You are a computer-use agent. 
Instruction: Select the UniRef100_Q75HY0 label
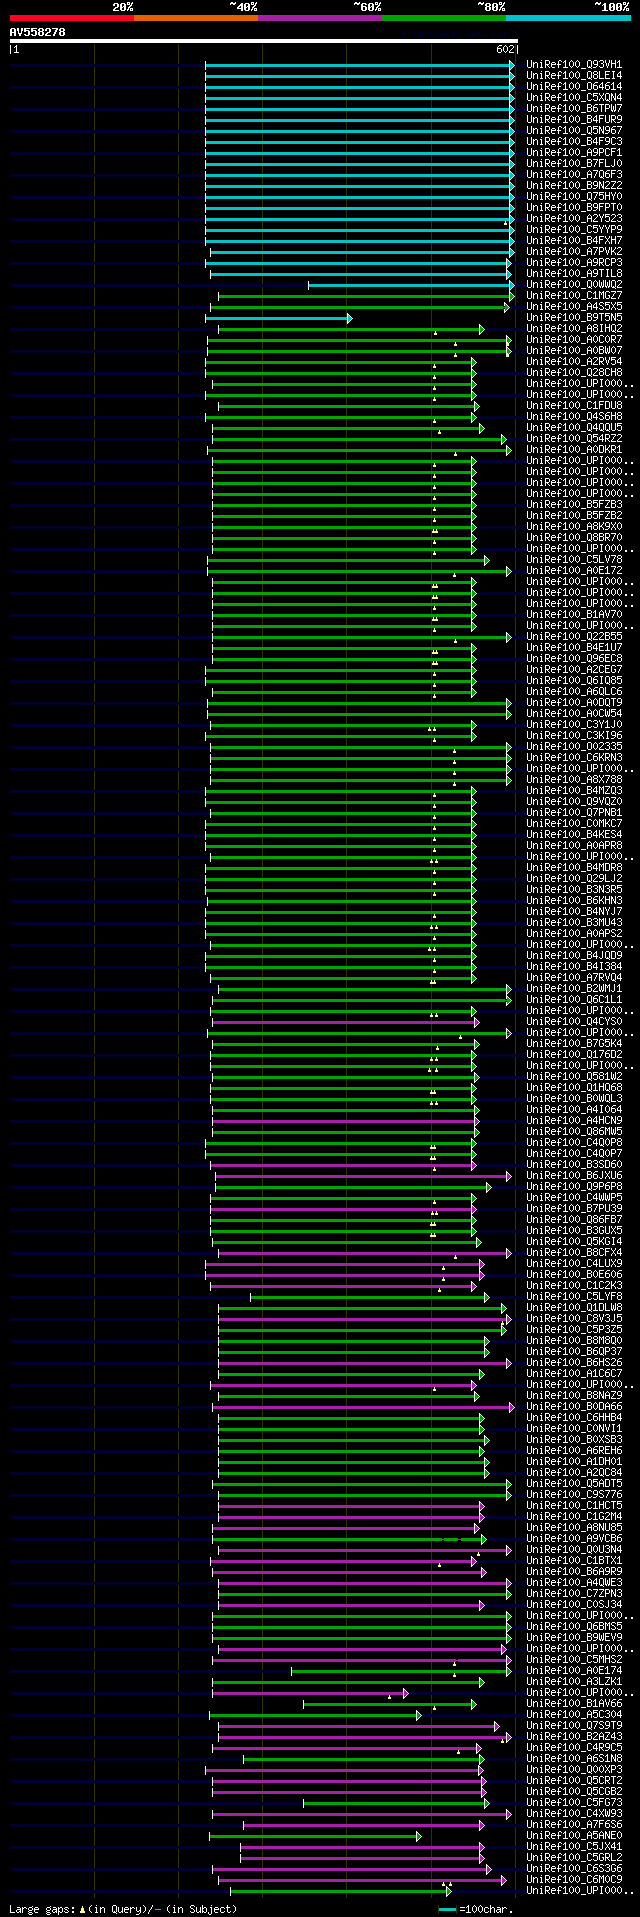tap(574, 196)
